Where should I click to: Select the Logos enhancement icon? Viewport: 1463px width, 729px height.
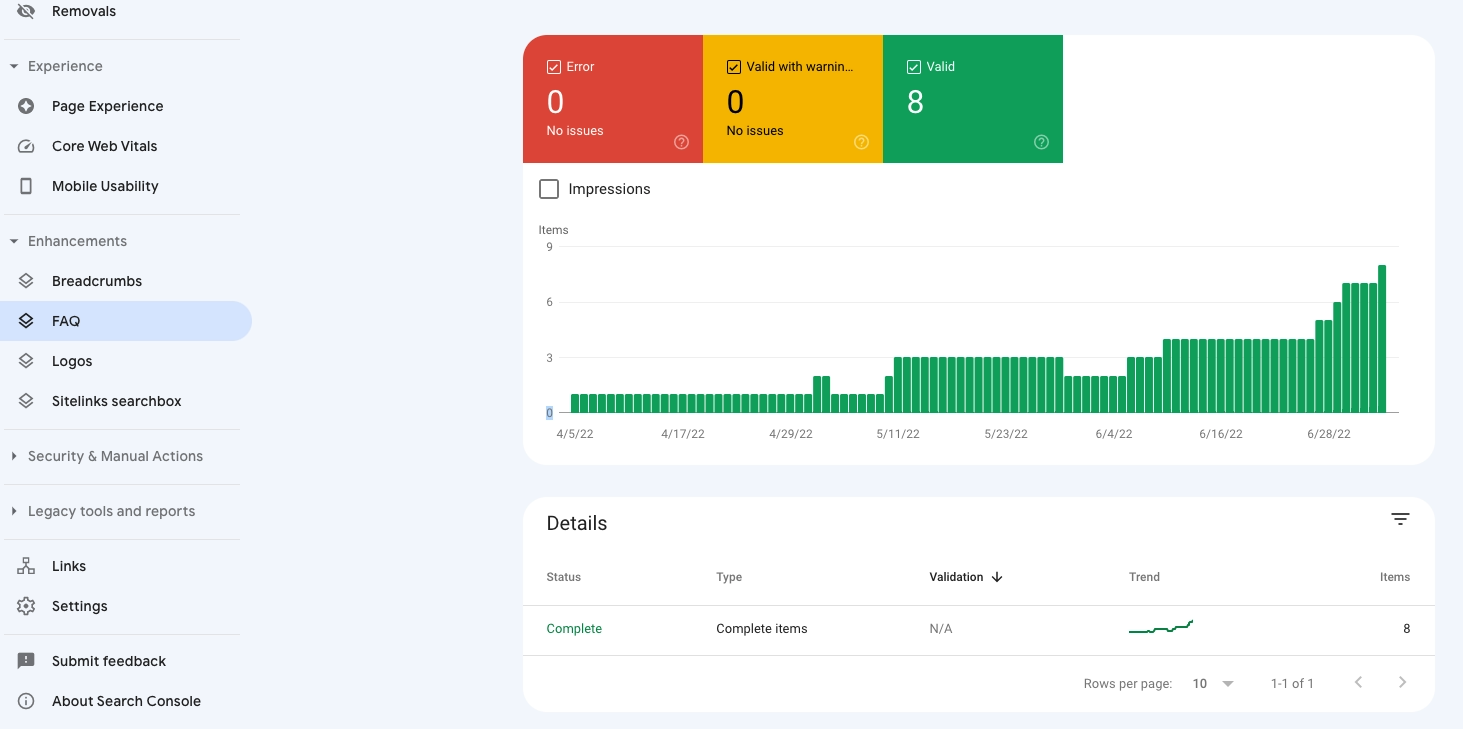[26, 361]
